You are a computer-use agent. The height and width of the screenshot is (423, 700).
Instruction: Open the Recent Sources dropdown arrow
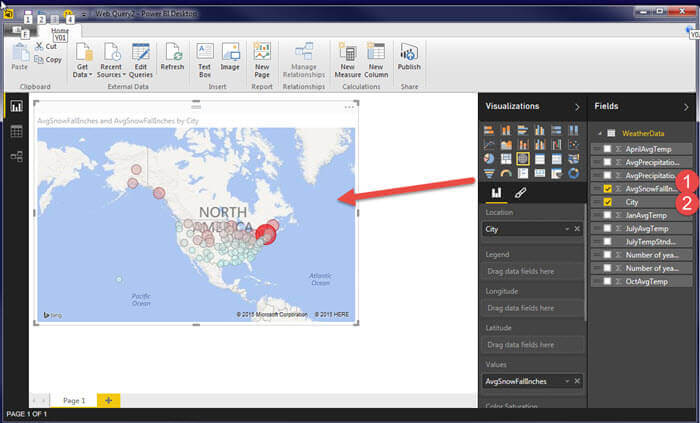pyautogui.click(x=124, y=75)
